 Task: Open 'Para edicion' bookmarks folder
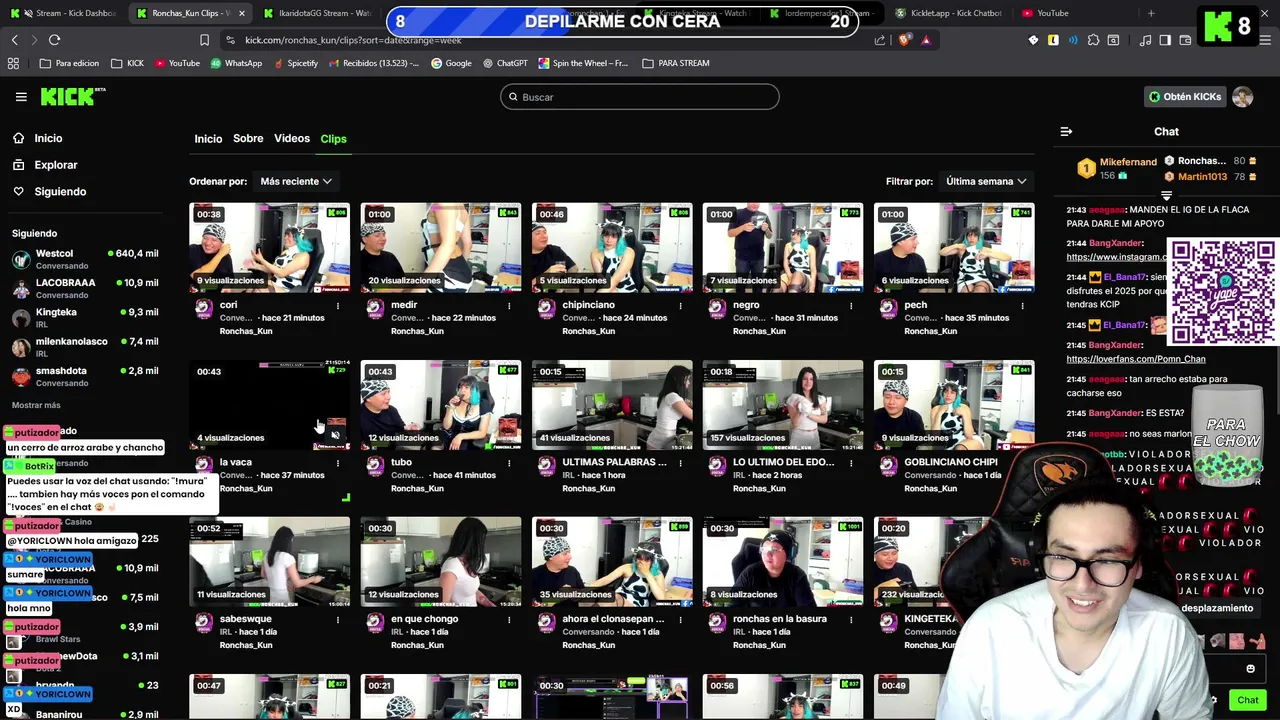click(x=69, y=63)
